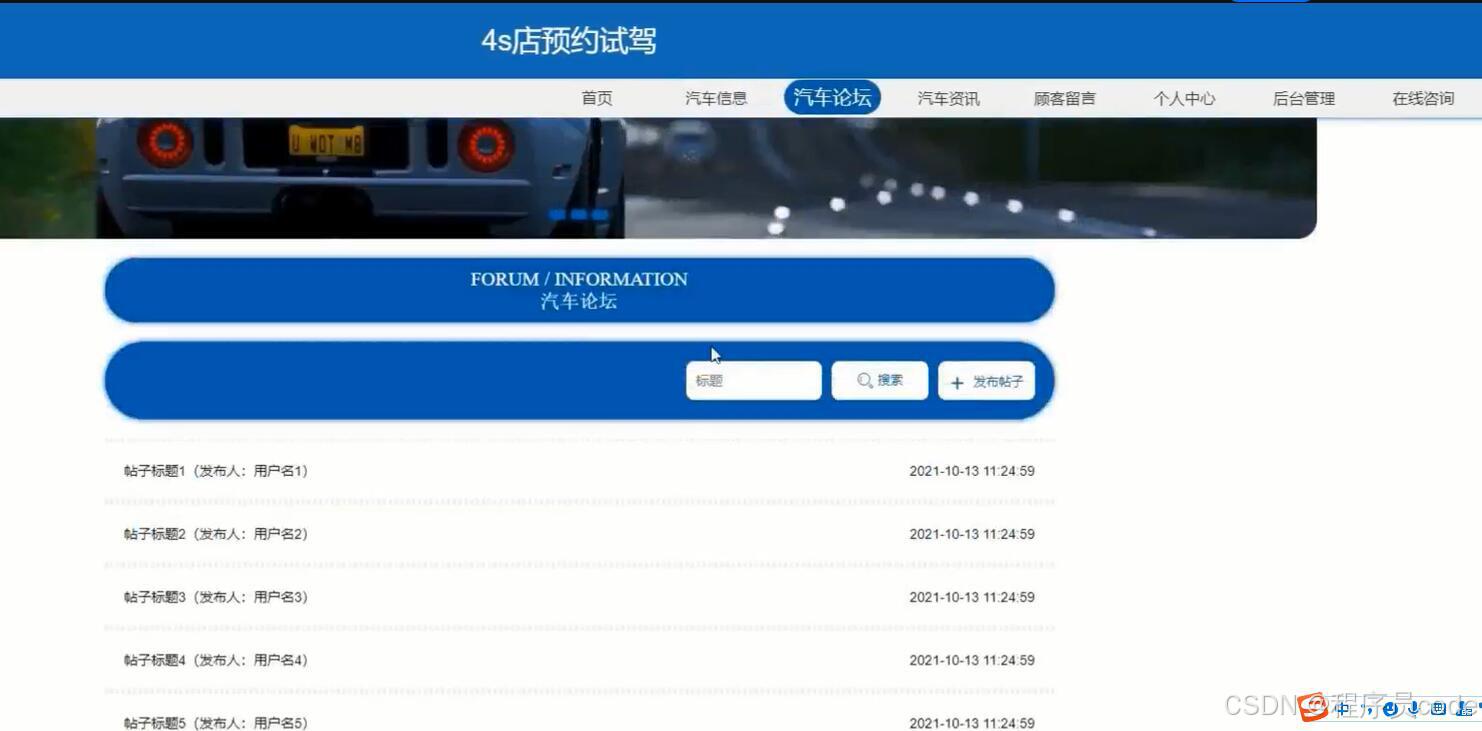
Task: Open the emoji panel icon in input method bar
Action: (x=1390, y=708)
